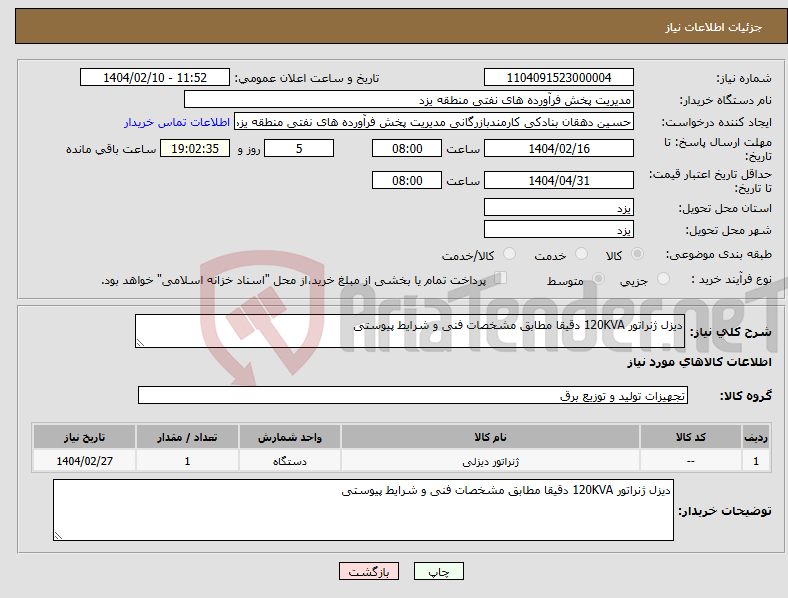Click the توضیحات خریدار text area
This screenshot has width=788, height=598.
(x=363, y=510)
